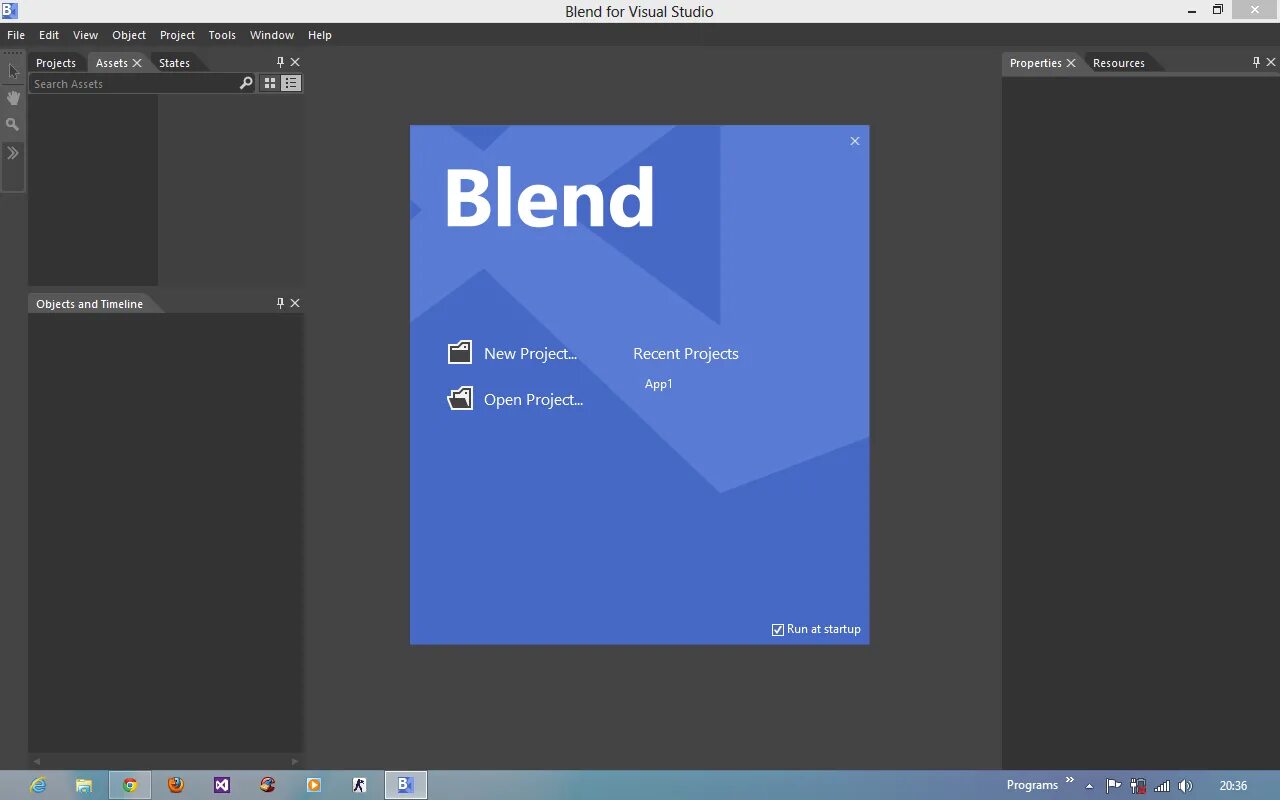Click the Action Center flag tray icon
Viewport: 1280px width, 800px height.
[x=1114, y=786]
